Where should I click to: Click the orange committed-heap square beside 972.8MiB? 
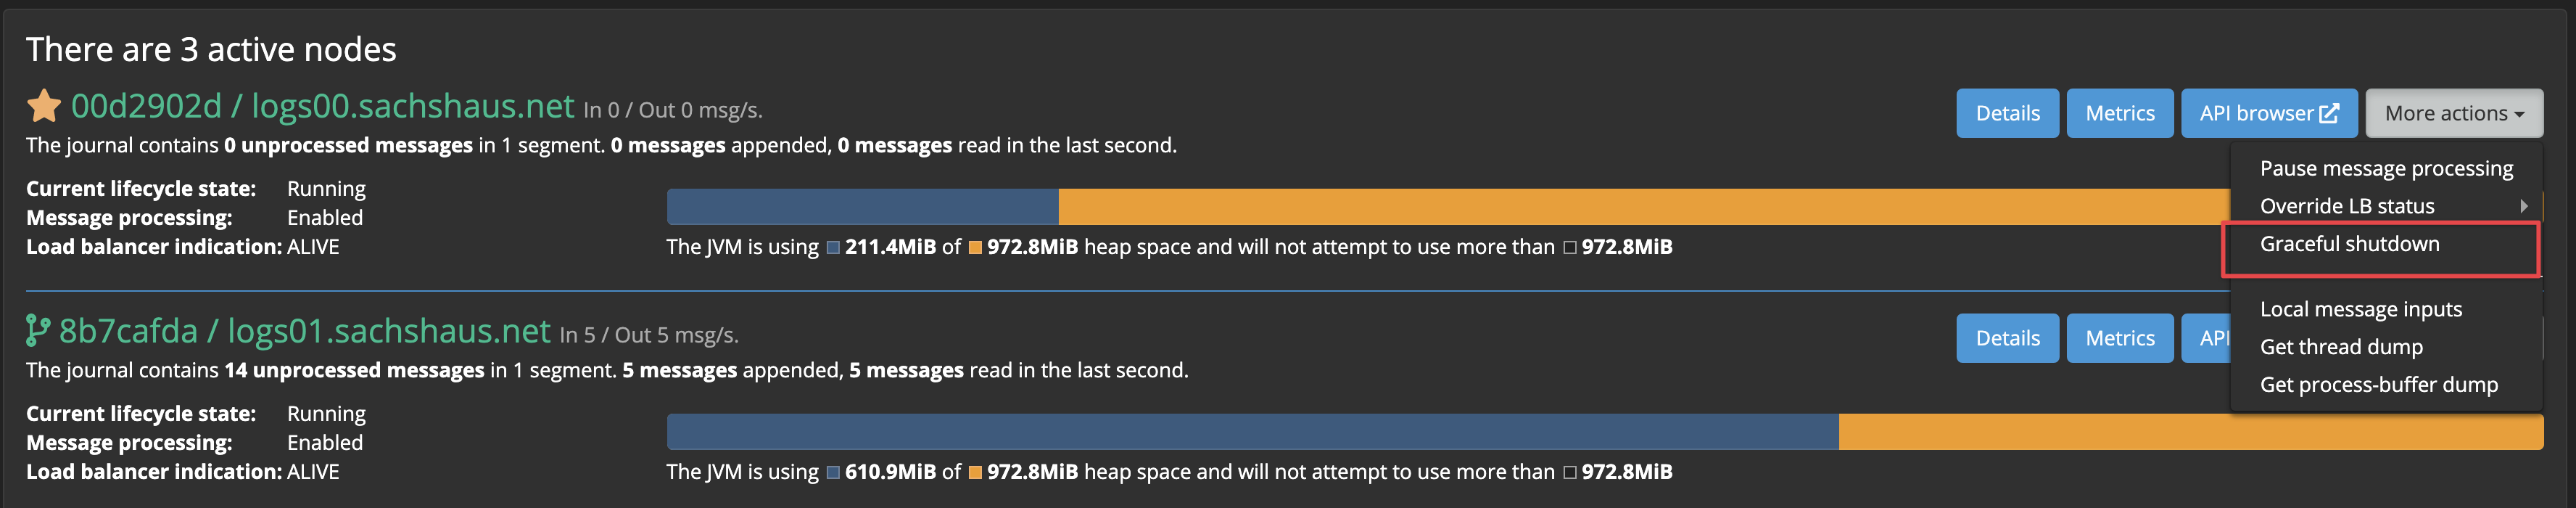pos(975,246)
